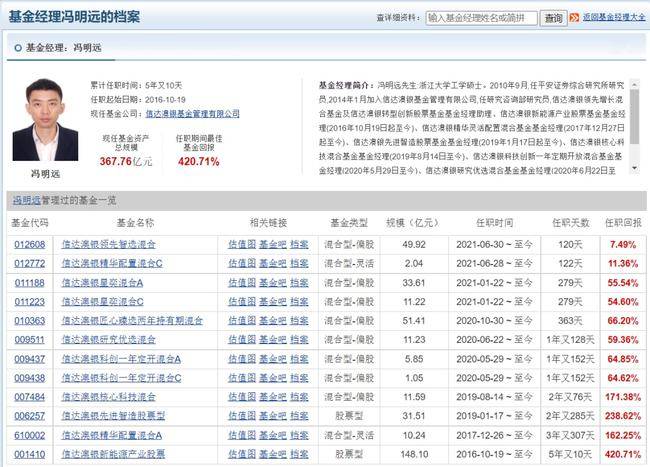Click 估值图 in the 012772 row
Screen dimensions: 650x467
pyautogui.click(x=242, y=264)
